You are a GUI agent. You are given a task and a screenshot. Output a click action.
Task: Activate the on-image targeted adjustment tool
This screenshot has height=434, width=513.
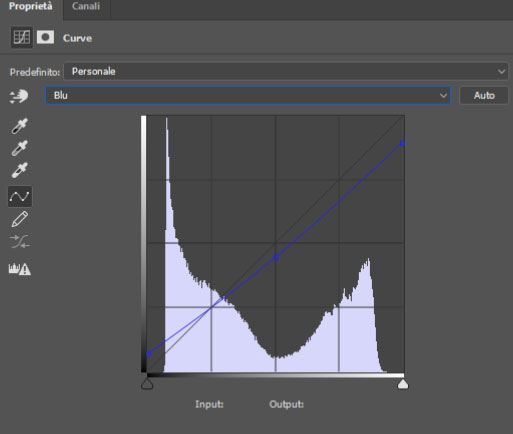point(19,96)
